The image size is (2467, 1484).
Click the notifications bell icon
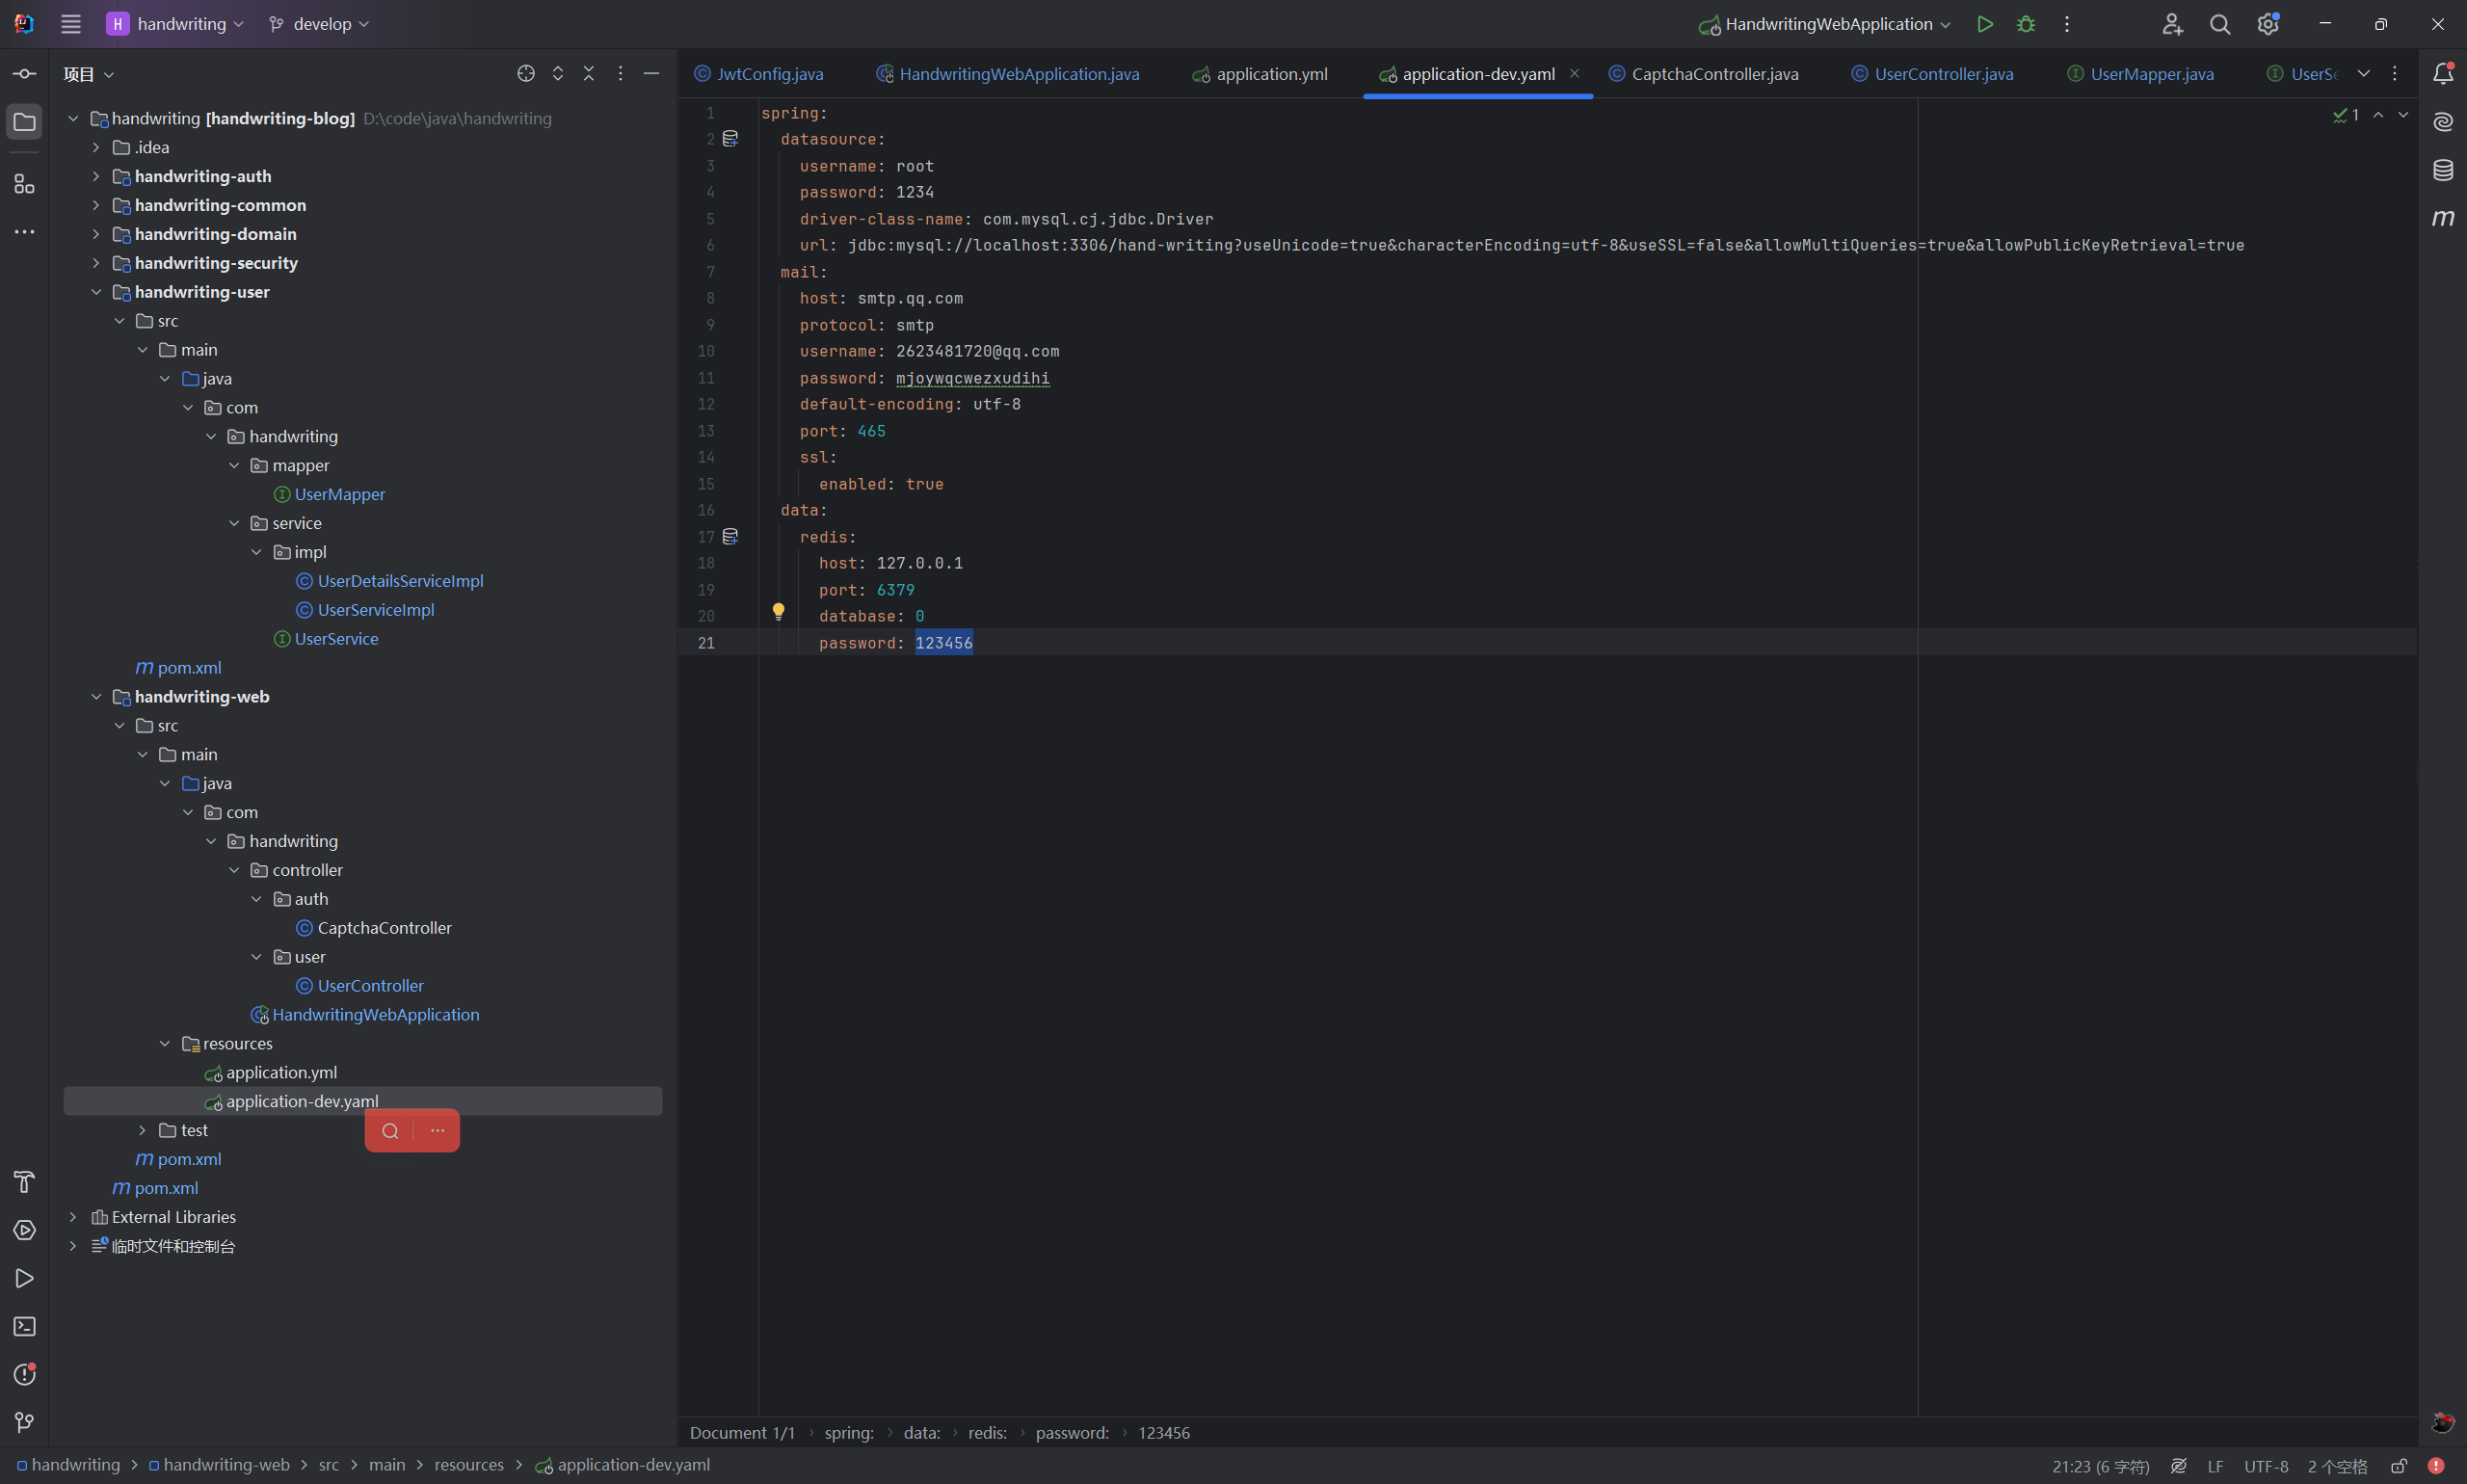tap(2443, 73)
